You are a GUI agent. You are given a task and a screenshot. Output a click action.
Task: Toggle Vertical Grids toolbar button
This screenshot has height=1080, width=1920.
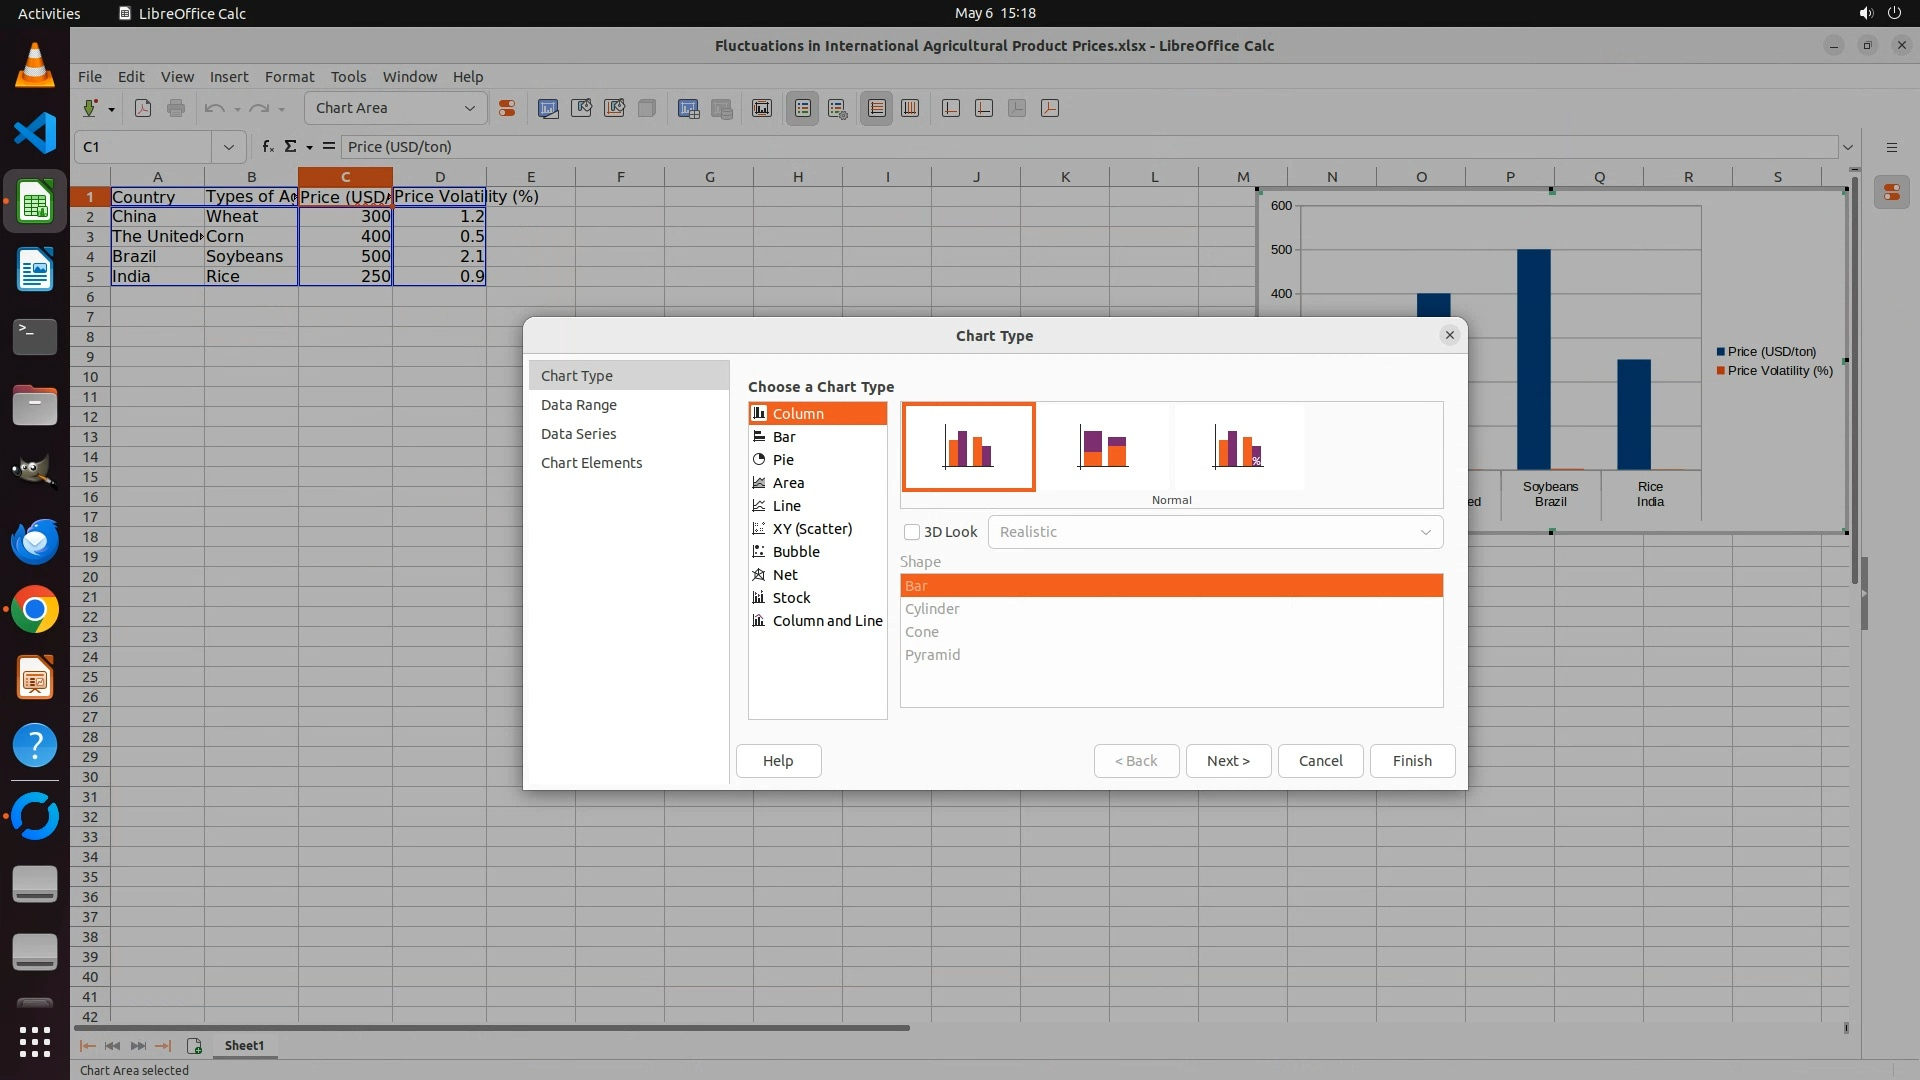coord(910,109)
